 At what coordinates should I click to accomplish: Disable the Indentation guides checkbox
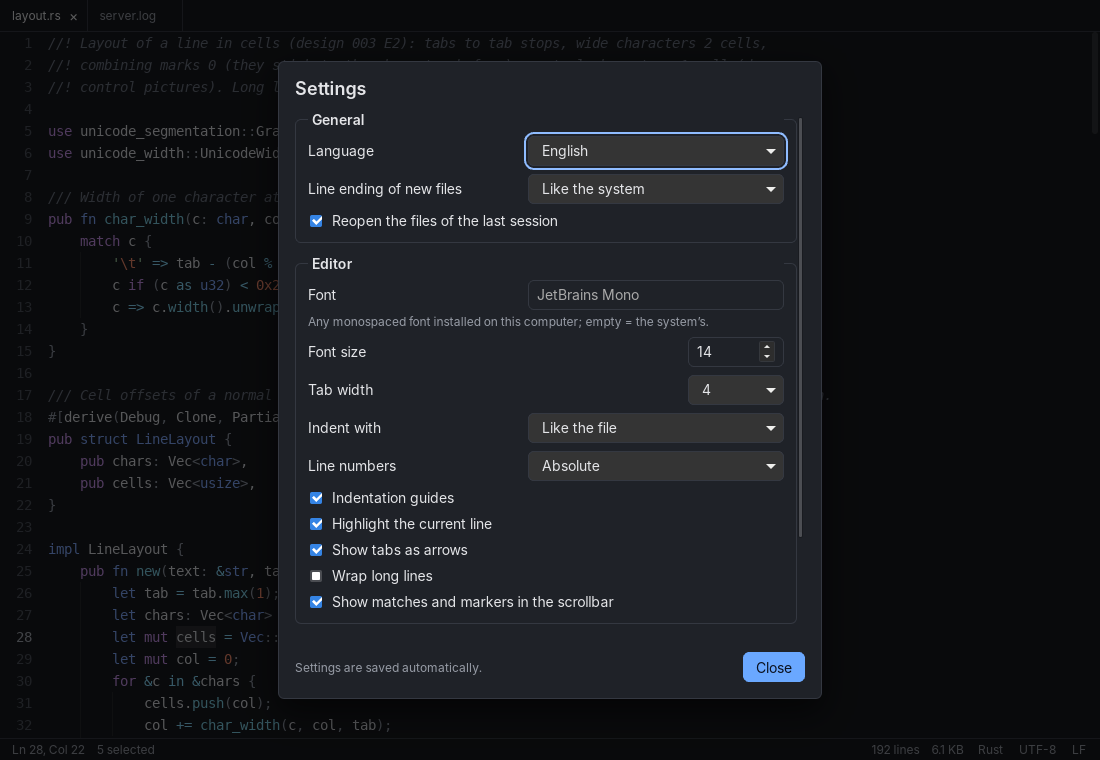316,498
